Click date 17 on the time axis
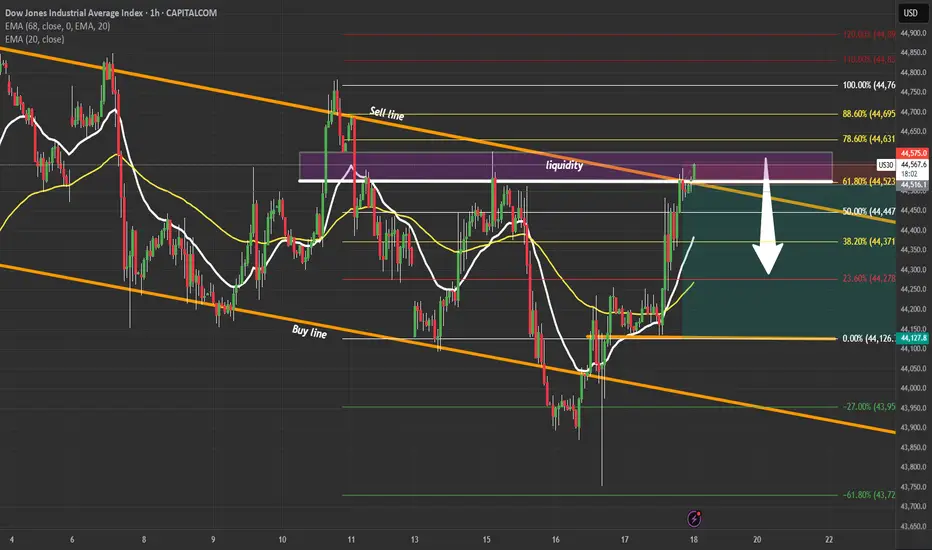 [624, 540]
